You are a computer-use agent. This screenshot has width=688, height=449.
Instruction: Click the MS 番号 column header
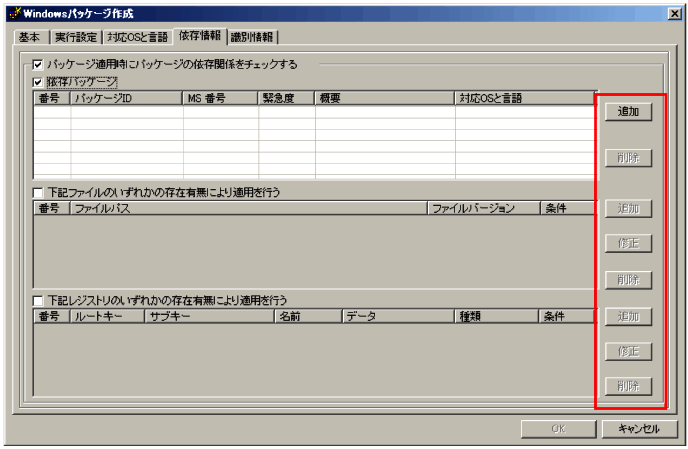point(220,98)
